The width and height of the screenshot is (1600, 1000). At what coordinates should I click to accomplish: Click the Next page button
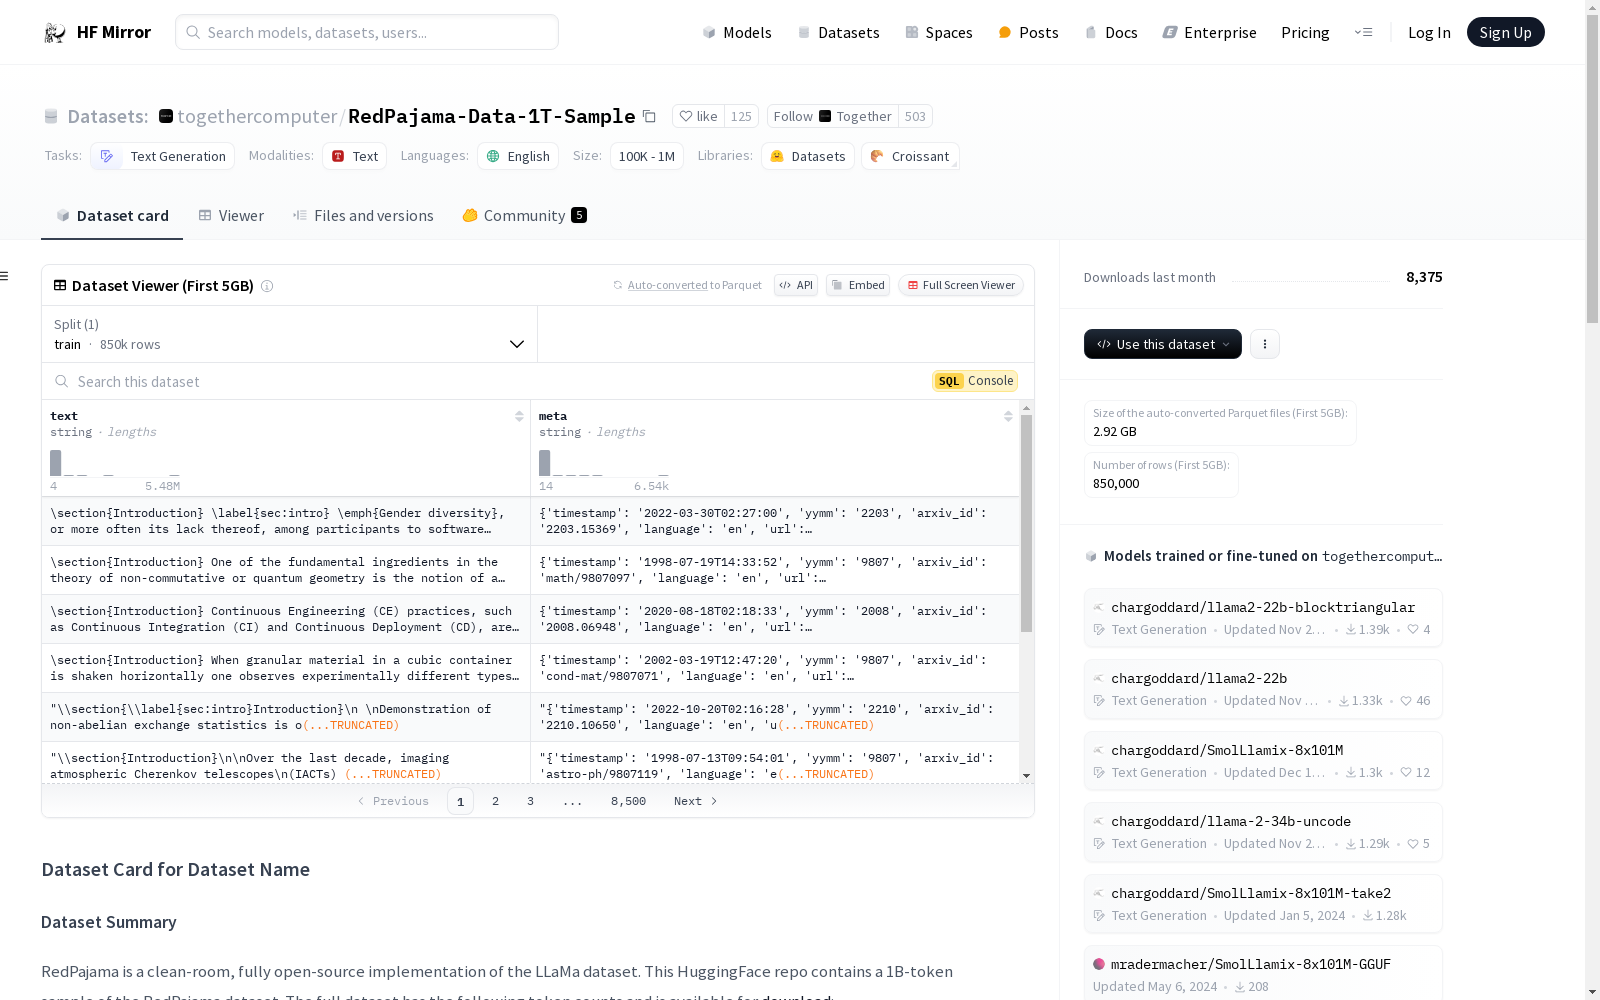(x=696, y=801)
